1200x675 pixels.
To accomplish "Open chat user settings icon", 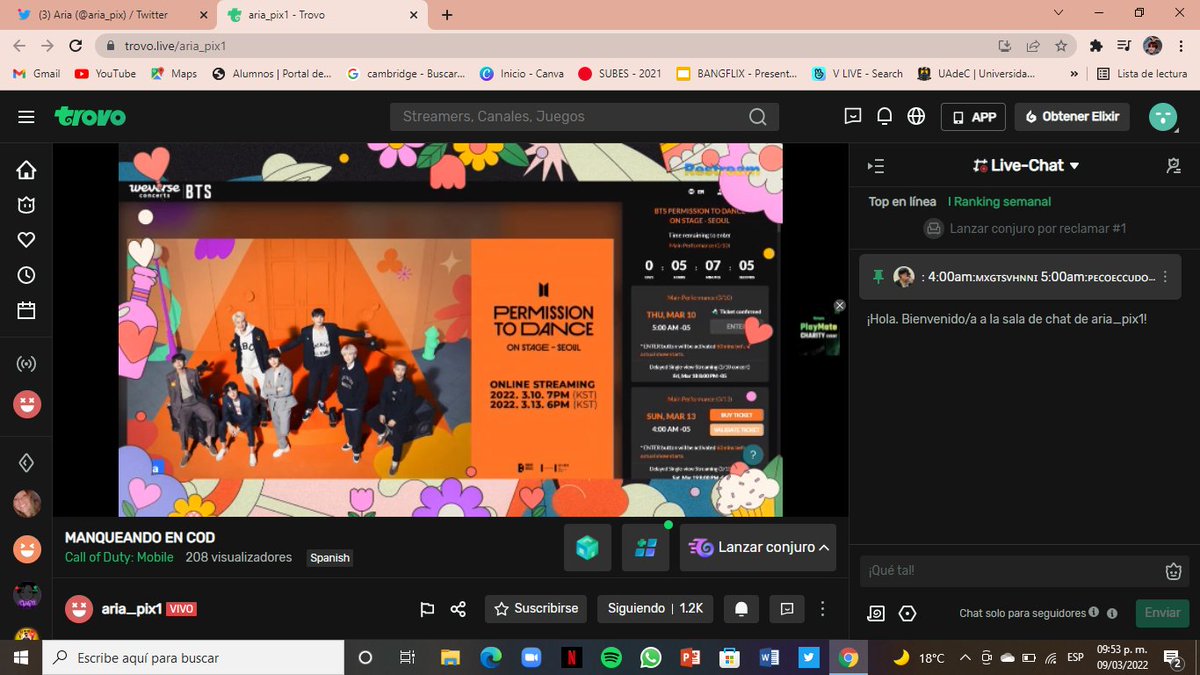I will coord(1174,166).
